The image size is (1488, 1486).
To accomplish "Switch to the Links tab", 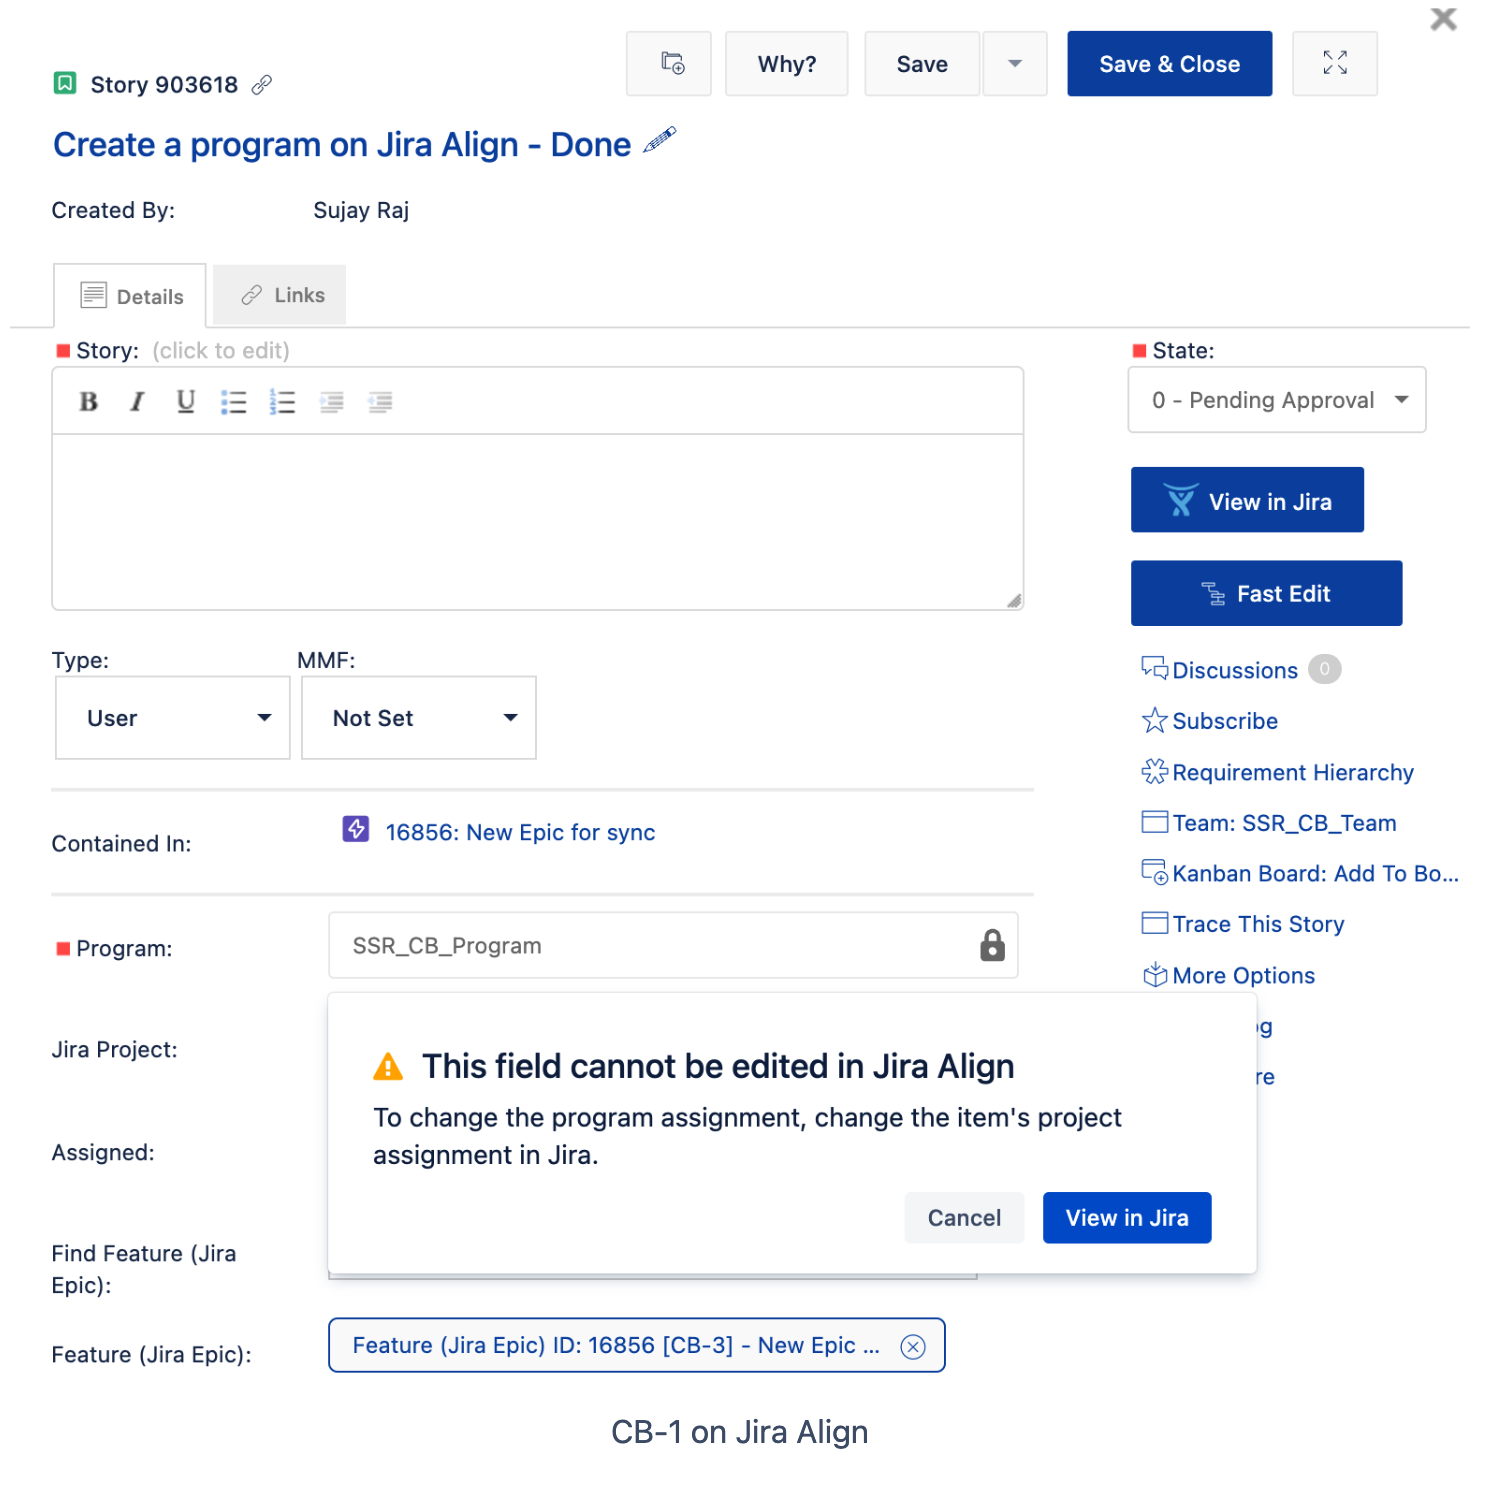I will pos(280,295).
